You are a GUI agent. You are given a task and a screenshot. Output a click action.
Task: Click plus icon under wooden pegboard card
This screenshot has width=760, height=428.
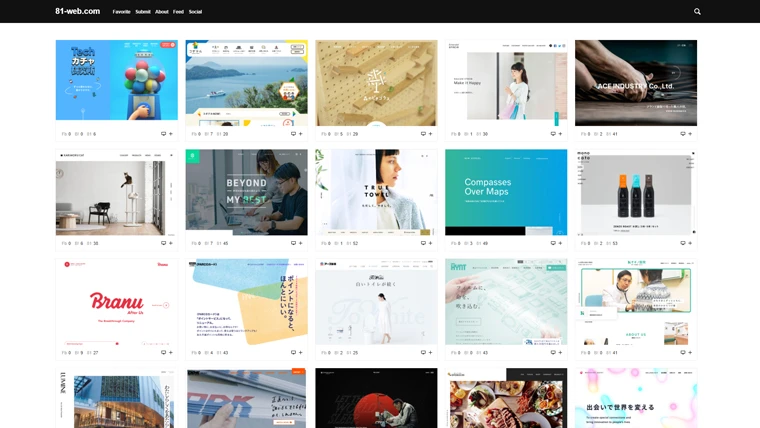pos(430,134)
